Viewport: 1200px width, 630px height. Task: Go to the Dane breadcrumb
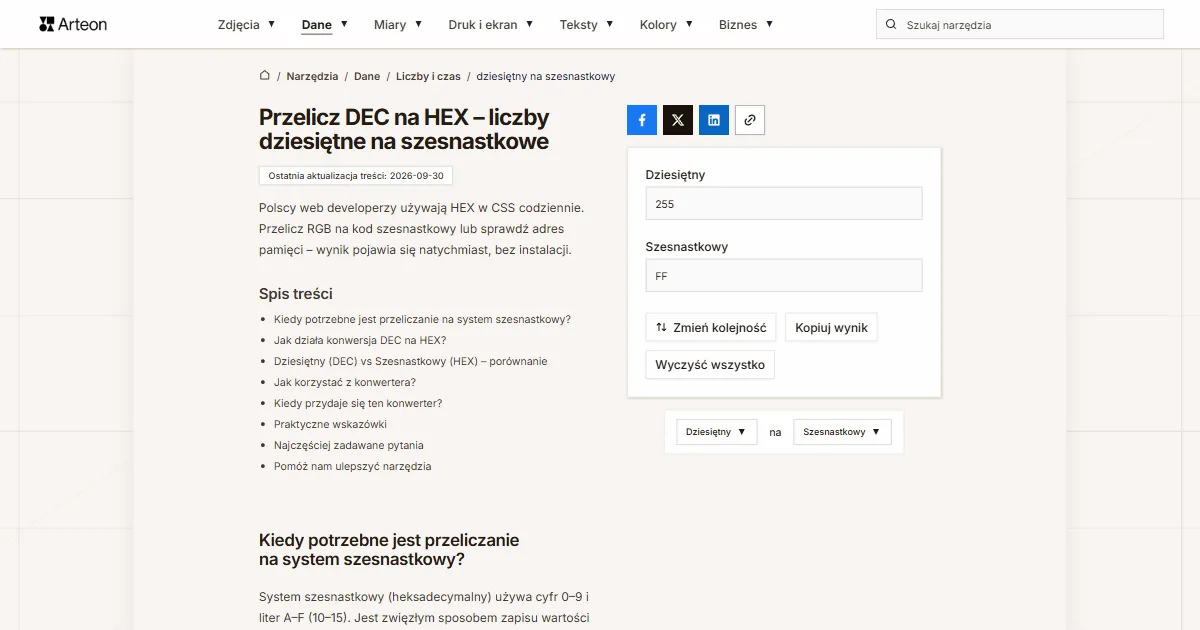(367, 76)
